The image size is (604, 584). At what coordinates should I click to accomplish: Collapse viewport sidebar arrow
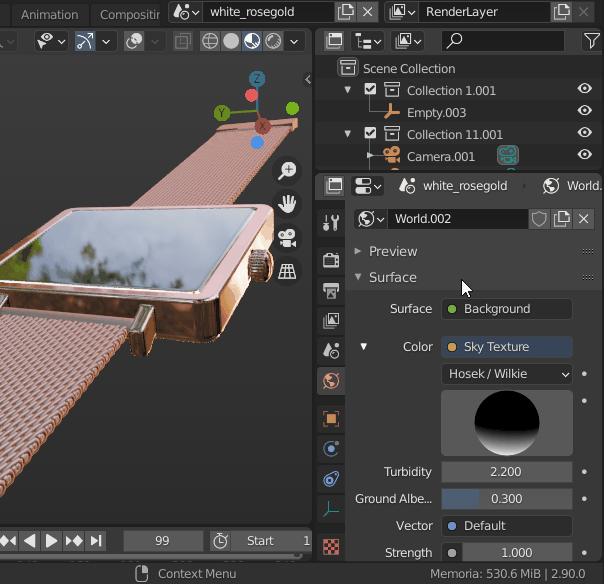(x=307, y=80)
